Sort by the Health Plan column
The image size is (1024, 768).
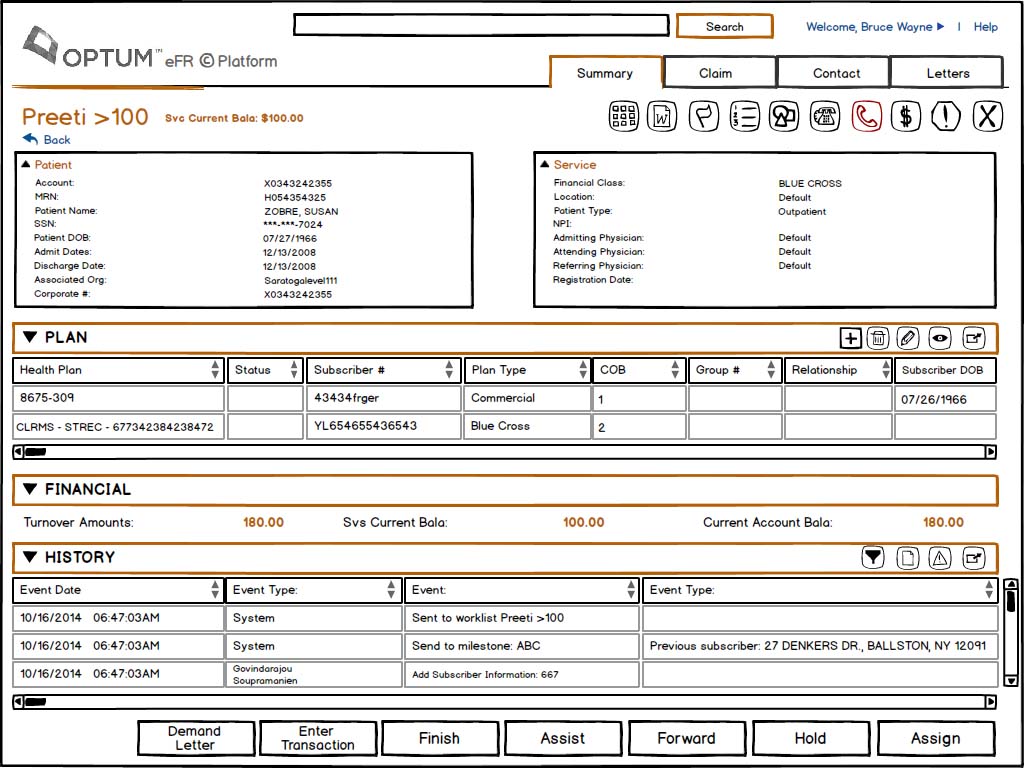coord(215,370)
